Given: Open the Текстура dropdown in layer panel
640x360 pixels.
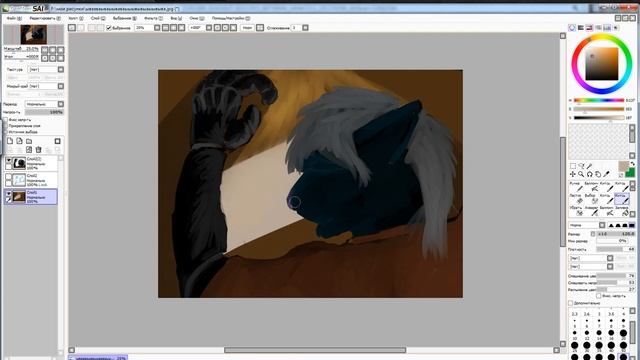Looking at the screenshot, I should coord(61,69).
